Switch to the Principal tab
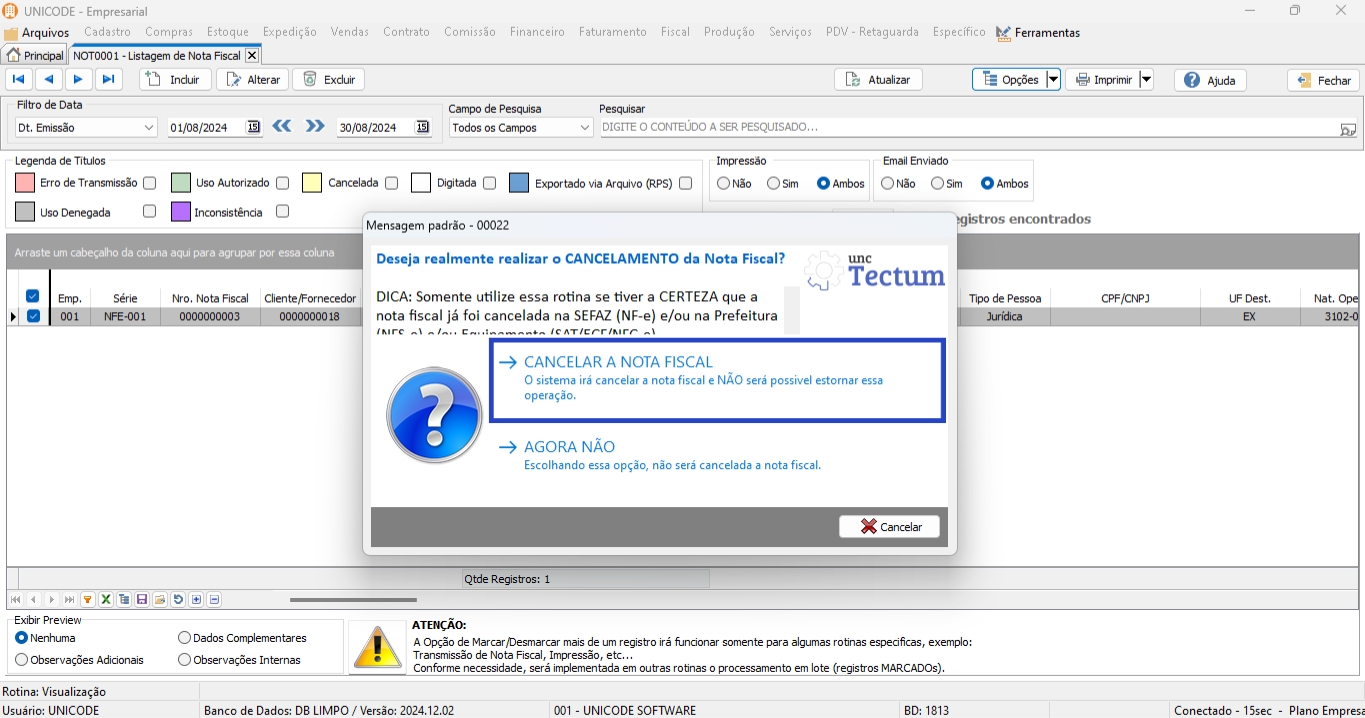Image resolution: width=1365 pixels, height=718 pixels. tap(35, 56)
